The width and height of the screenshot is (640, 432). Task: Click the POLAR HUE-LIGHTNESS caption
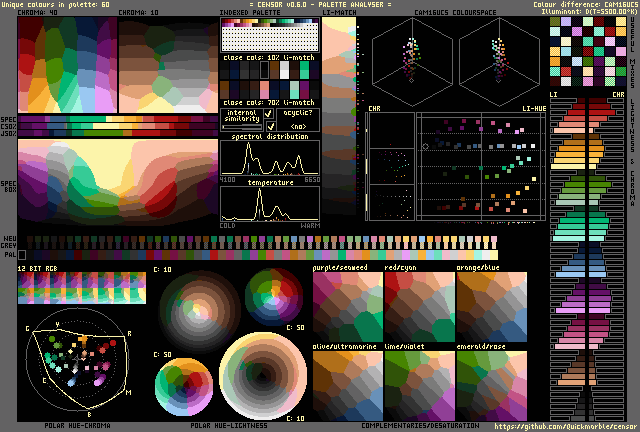click(229, 425)
